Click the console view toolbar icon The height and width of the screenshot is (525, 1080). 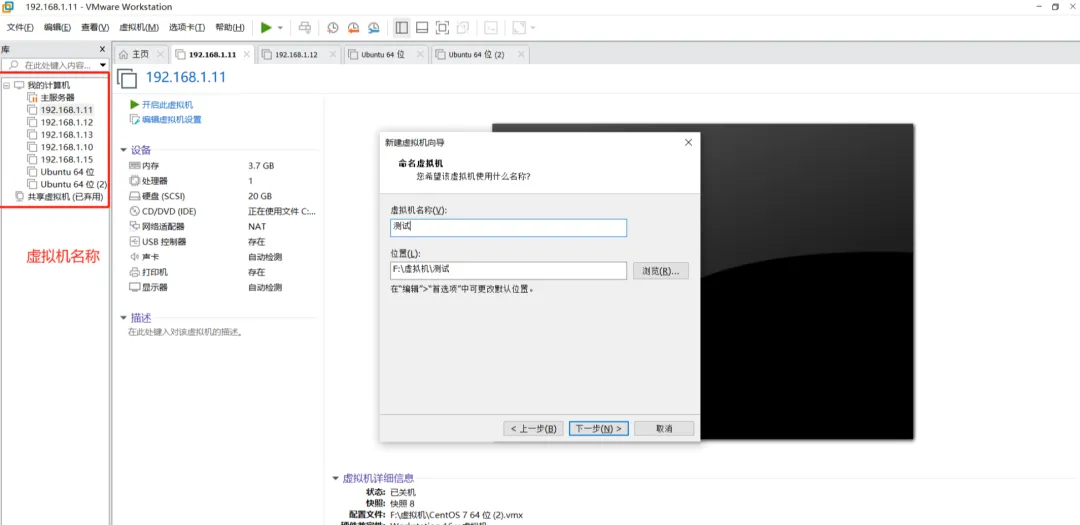coord(491,28)
